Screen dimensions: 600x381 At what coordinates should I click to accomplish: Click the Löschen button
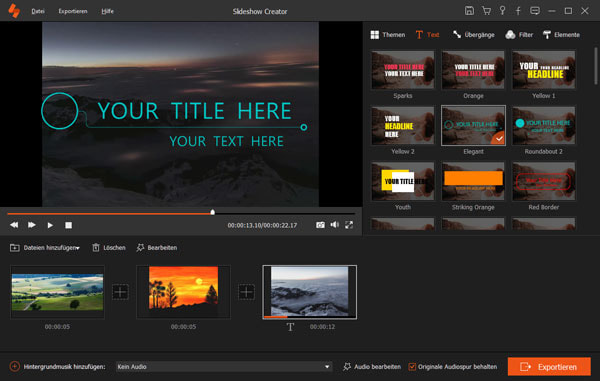(x=109, y=248)
